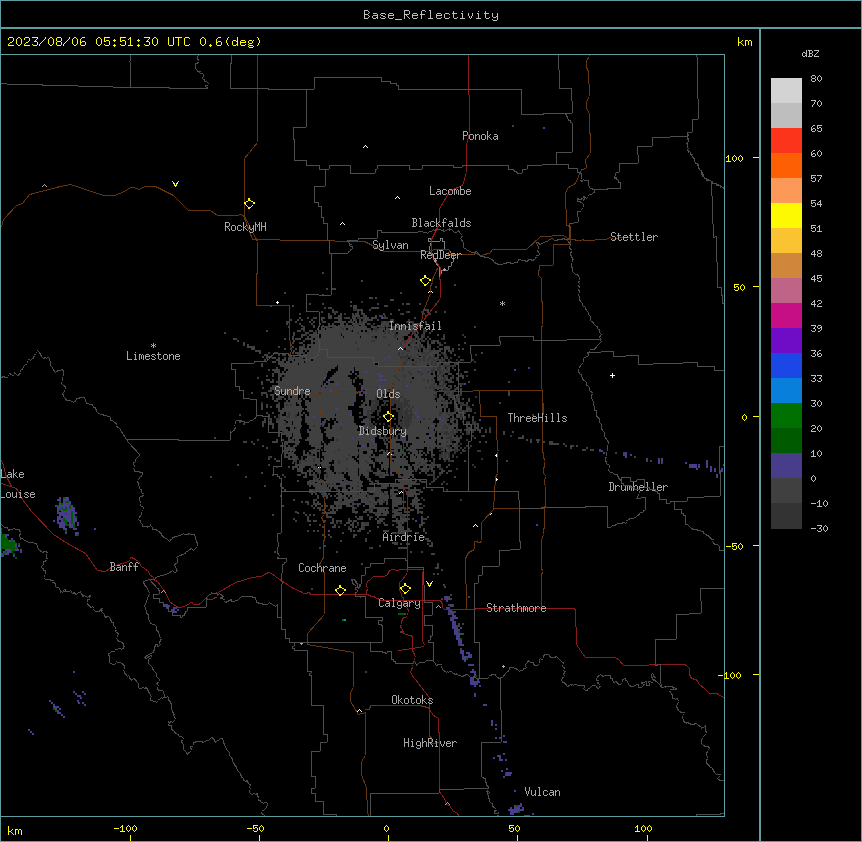Click the Blackfalds city label

(441, 223)
